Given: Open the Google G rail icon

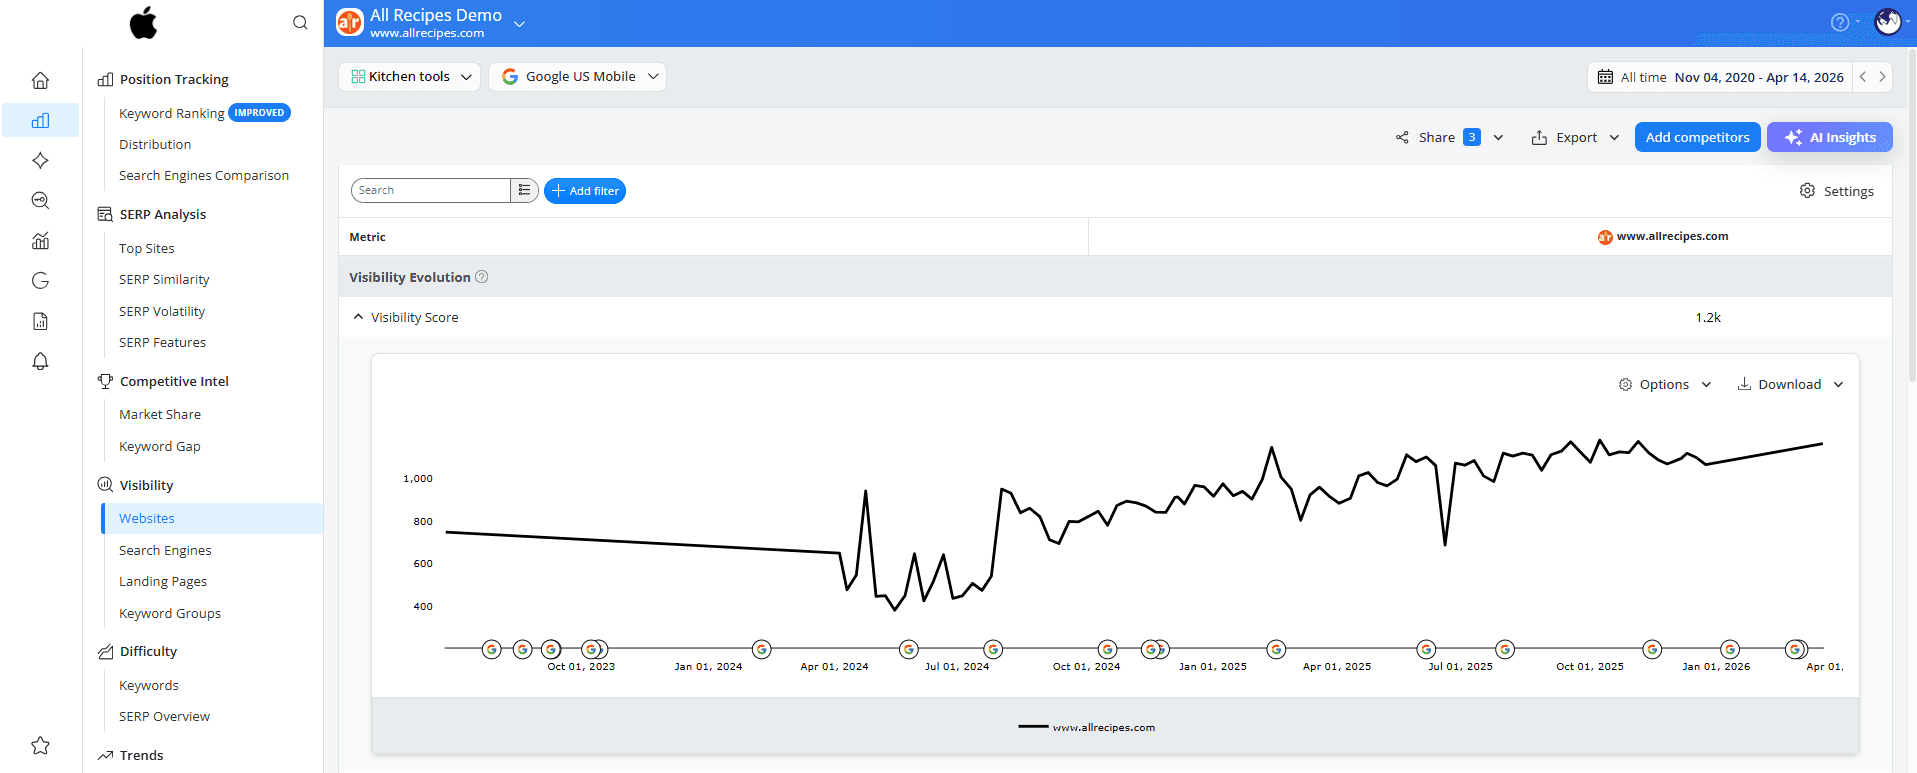Looking at the screenshot, I should tap(40, 280).
